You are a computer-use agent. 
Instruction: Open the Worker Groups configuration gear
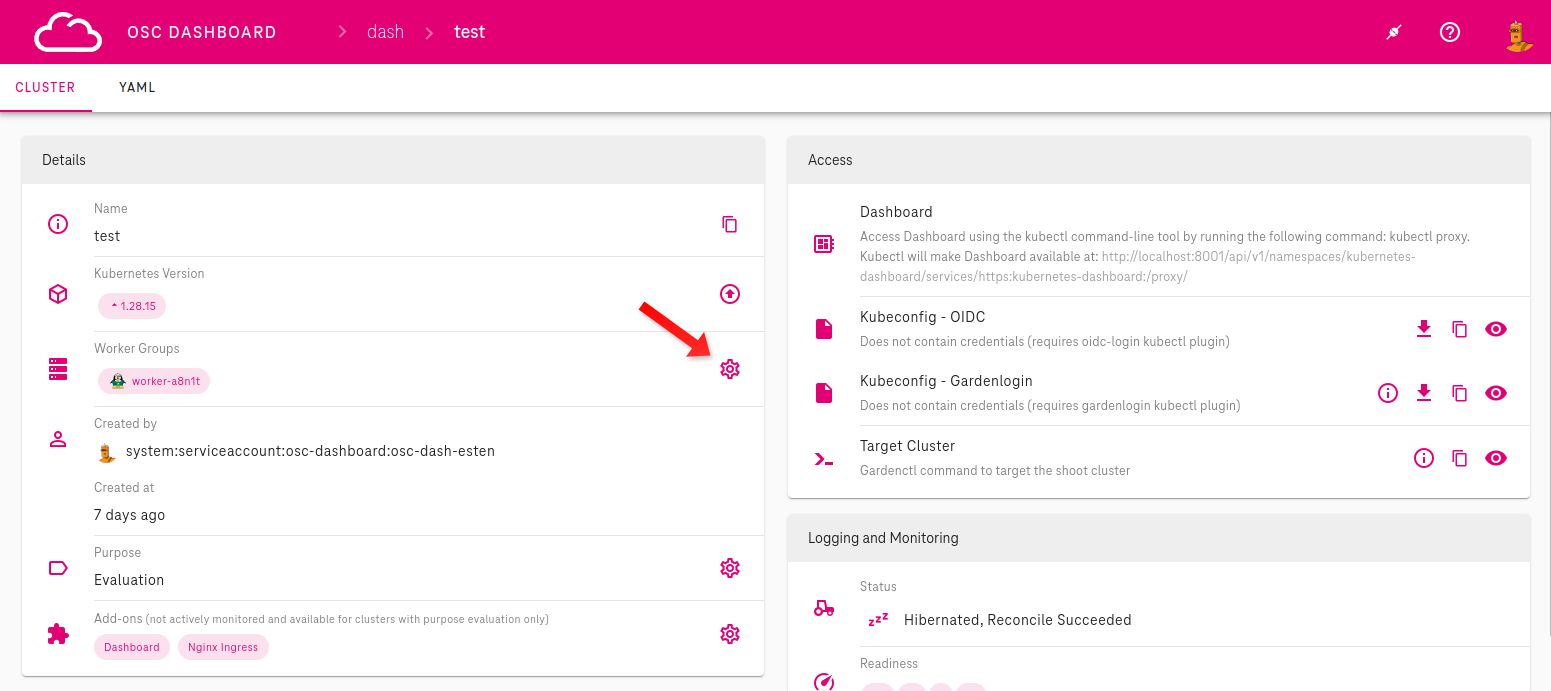(730, 368)
